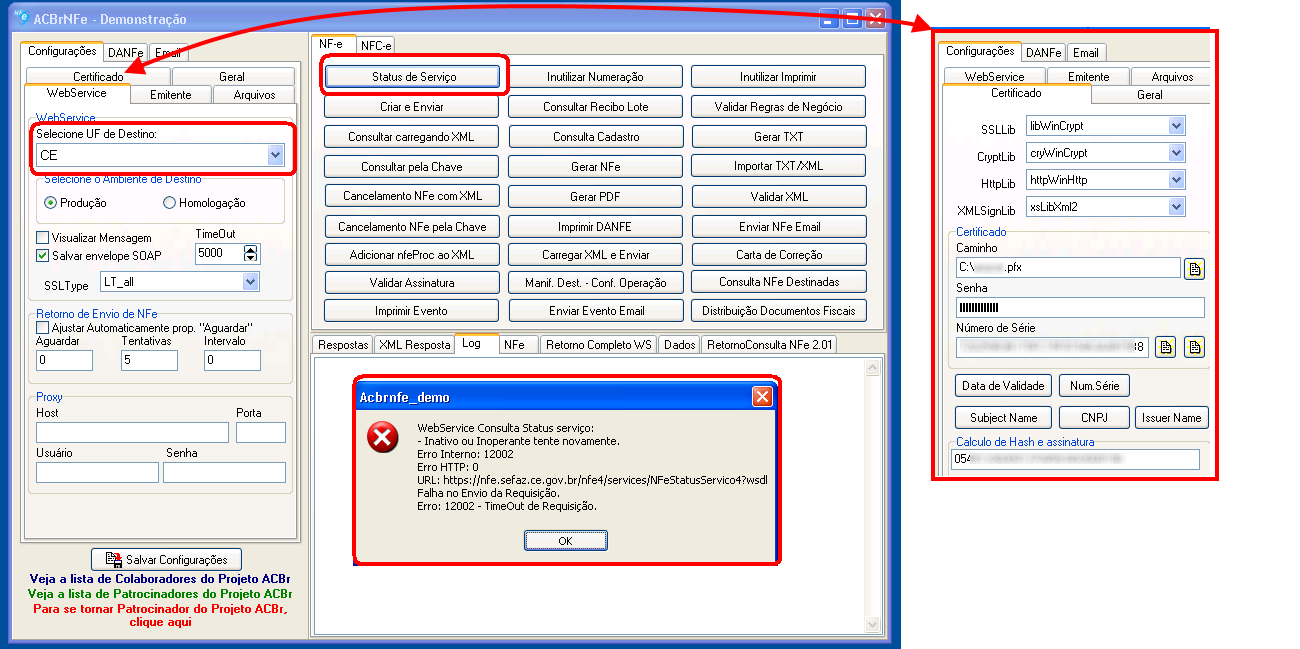Click the Num.Série button
Screen dimensions: 1300x649
(1094, 385)
